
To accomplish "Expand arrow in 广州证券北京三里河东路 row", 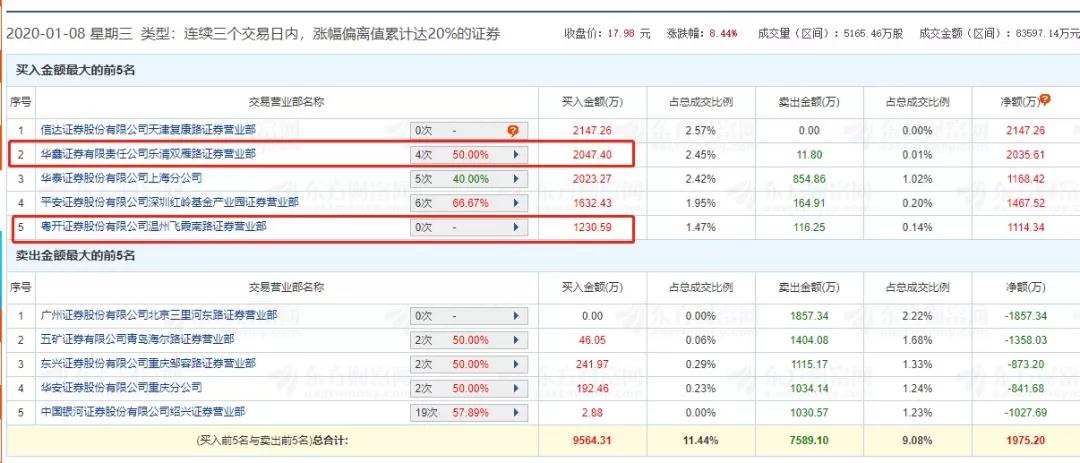I will (x=516, y=316).
